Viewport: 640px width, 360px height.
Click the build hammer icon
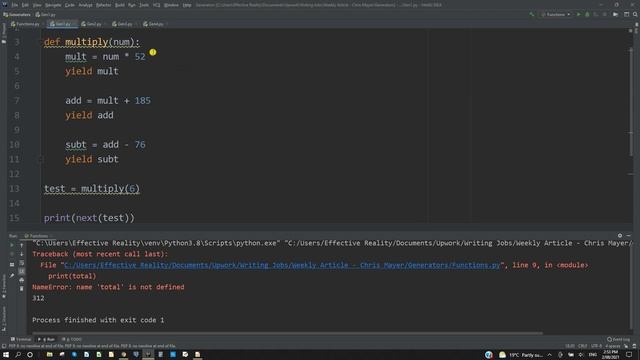click(531, 15)
